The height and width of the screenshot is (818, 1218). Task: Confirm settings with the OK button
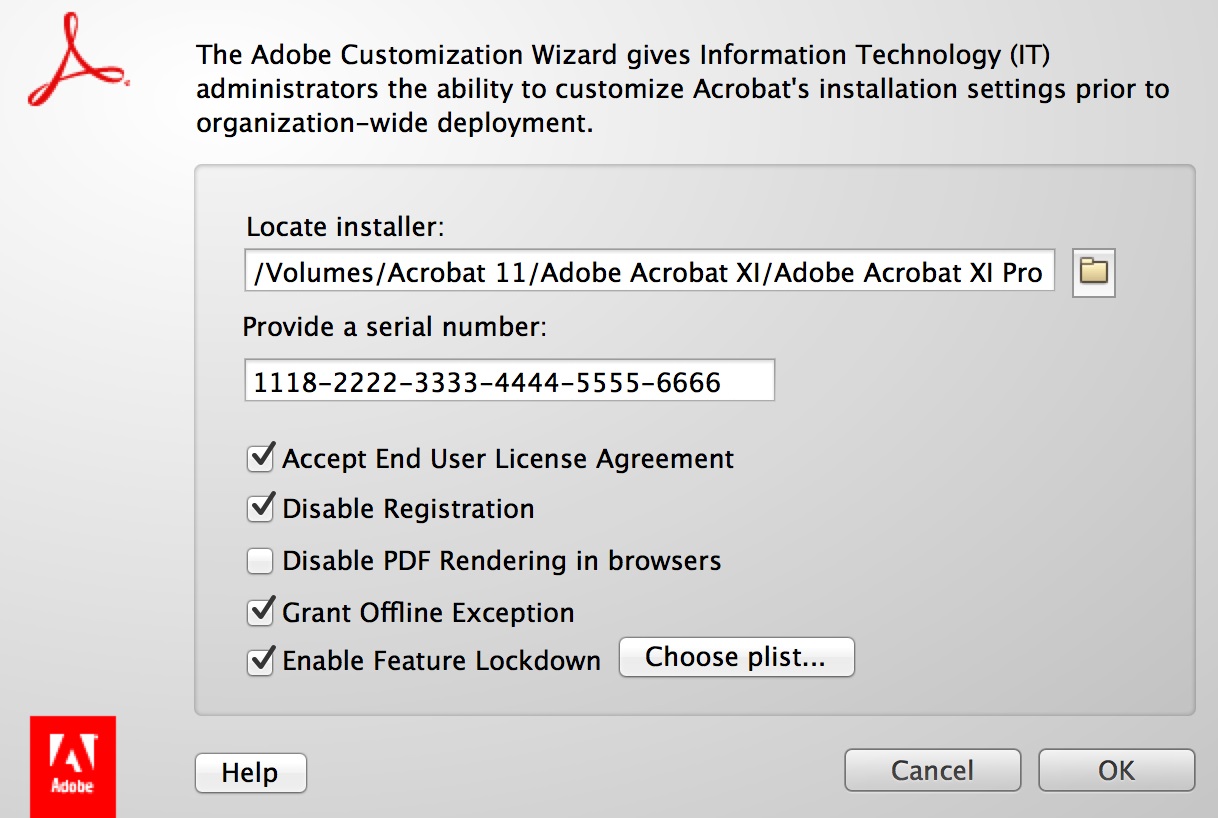(x=1116, y=770)
